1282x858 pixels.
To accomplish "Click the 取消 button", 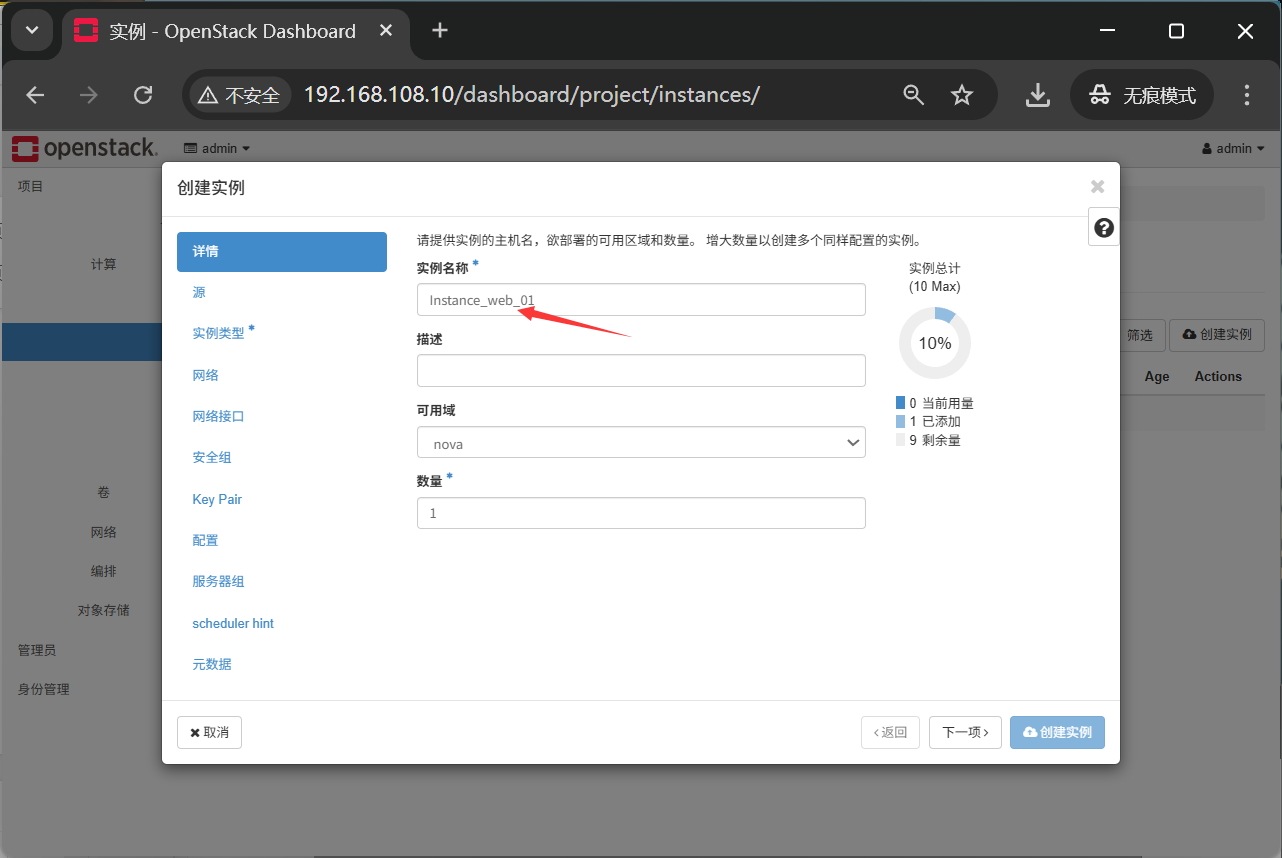I will point(209,732).
